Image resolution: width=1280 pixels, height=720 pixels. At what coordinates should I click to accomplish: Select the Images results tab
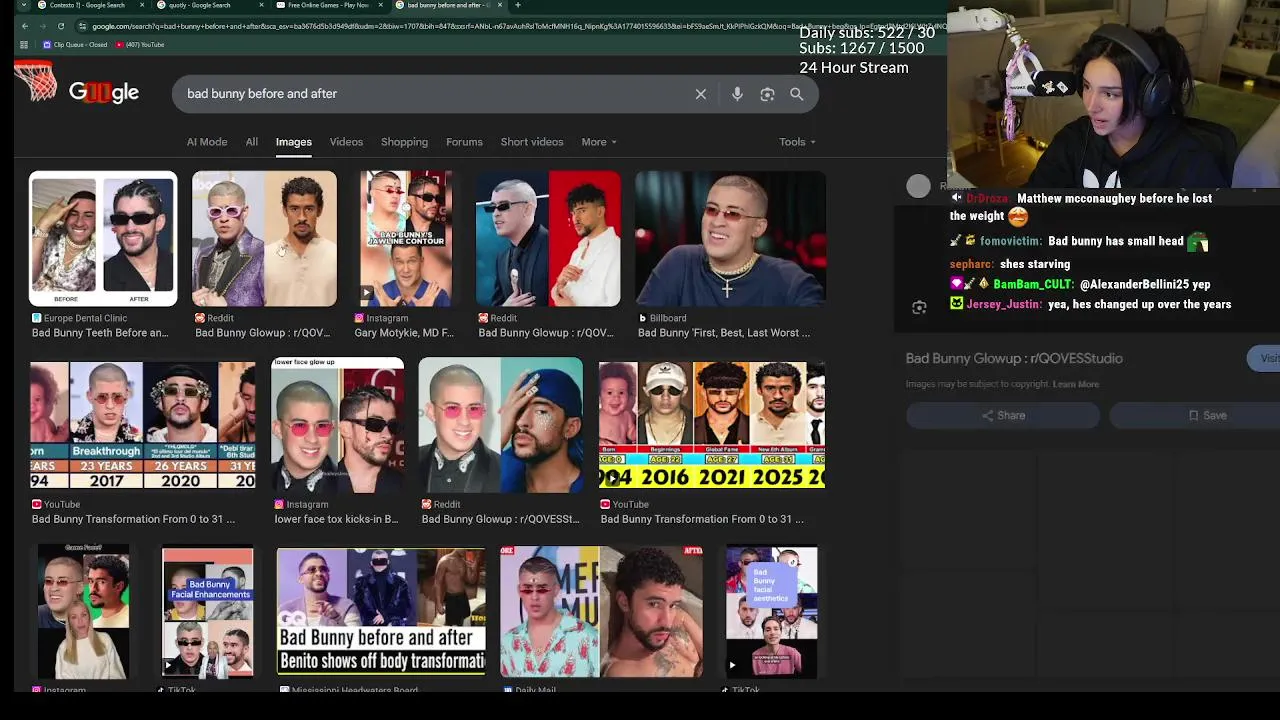[294, 142]
